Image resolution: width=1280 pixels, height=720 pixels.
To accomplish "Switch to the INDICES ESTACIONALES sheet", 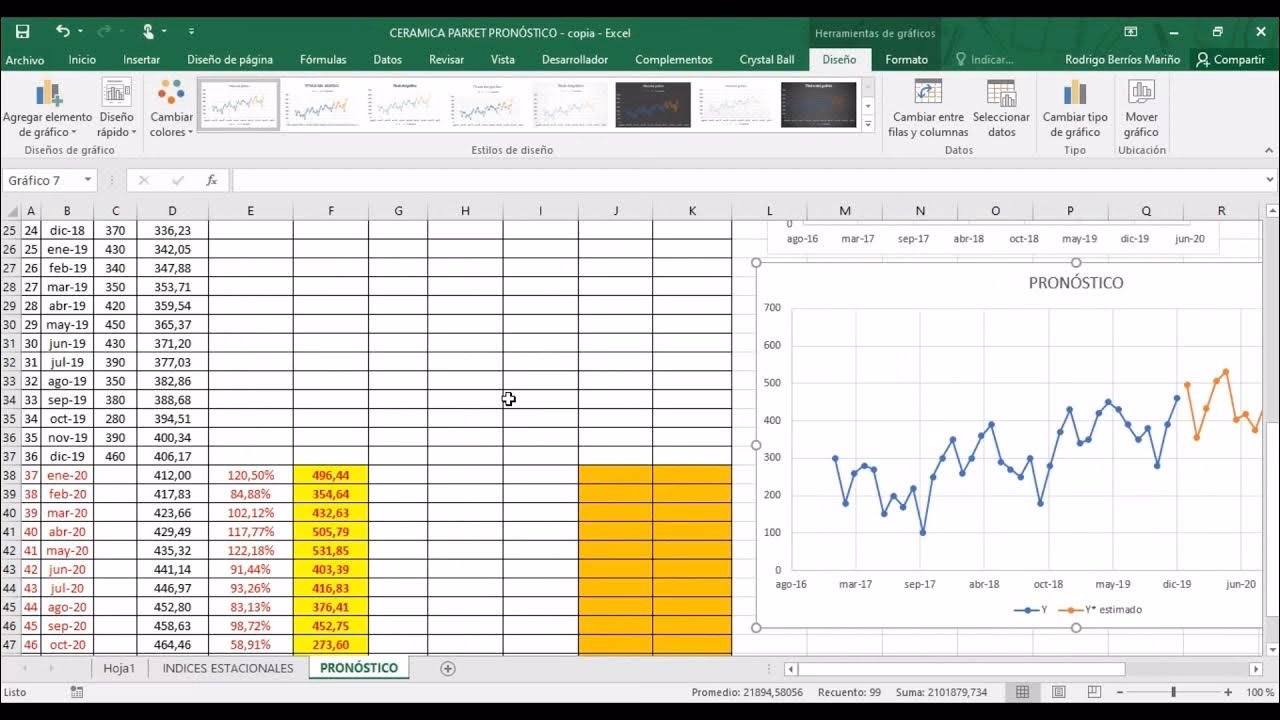I will coord(226,667).
